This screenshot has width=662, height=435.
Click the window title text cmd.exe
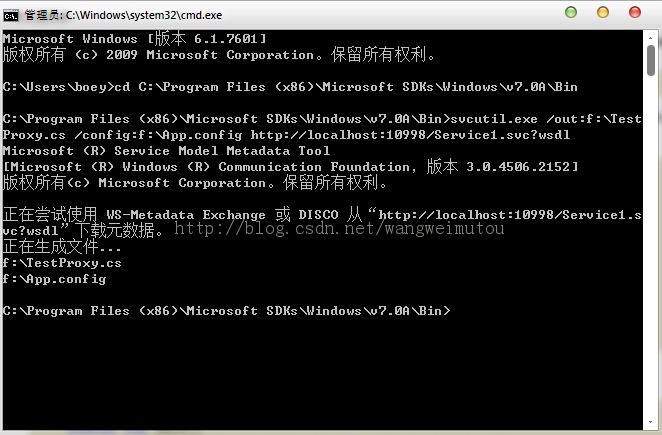pyautogui.click(x=123, y=15)
